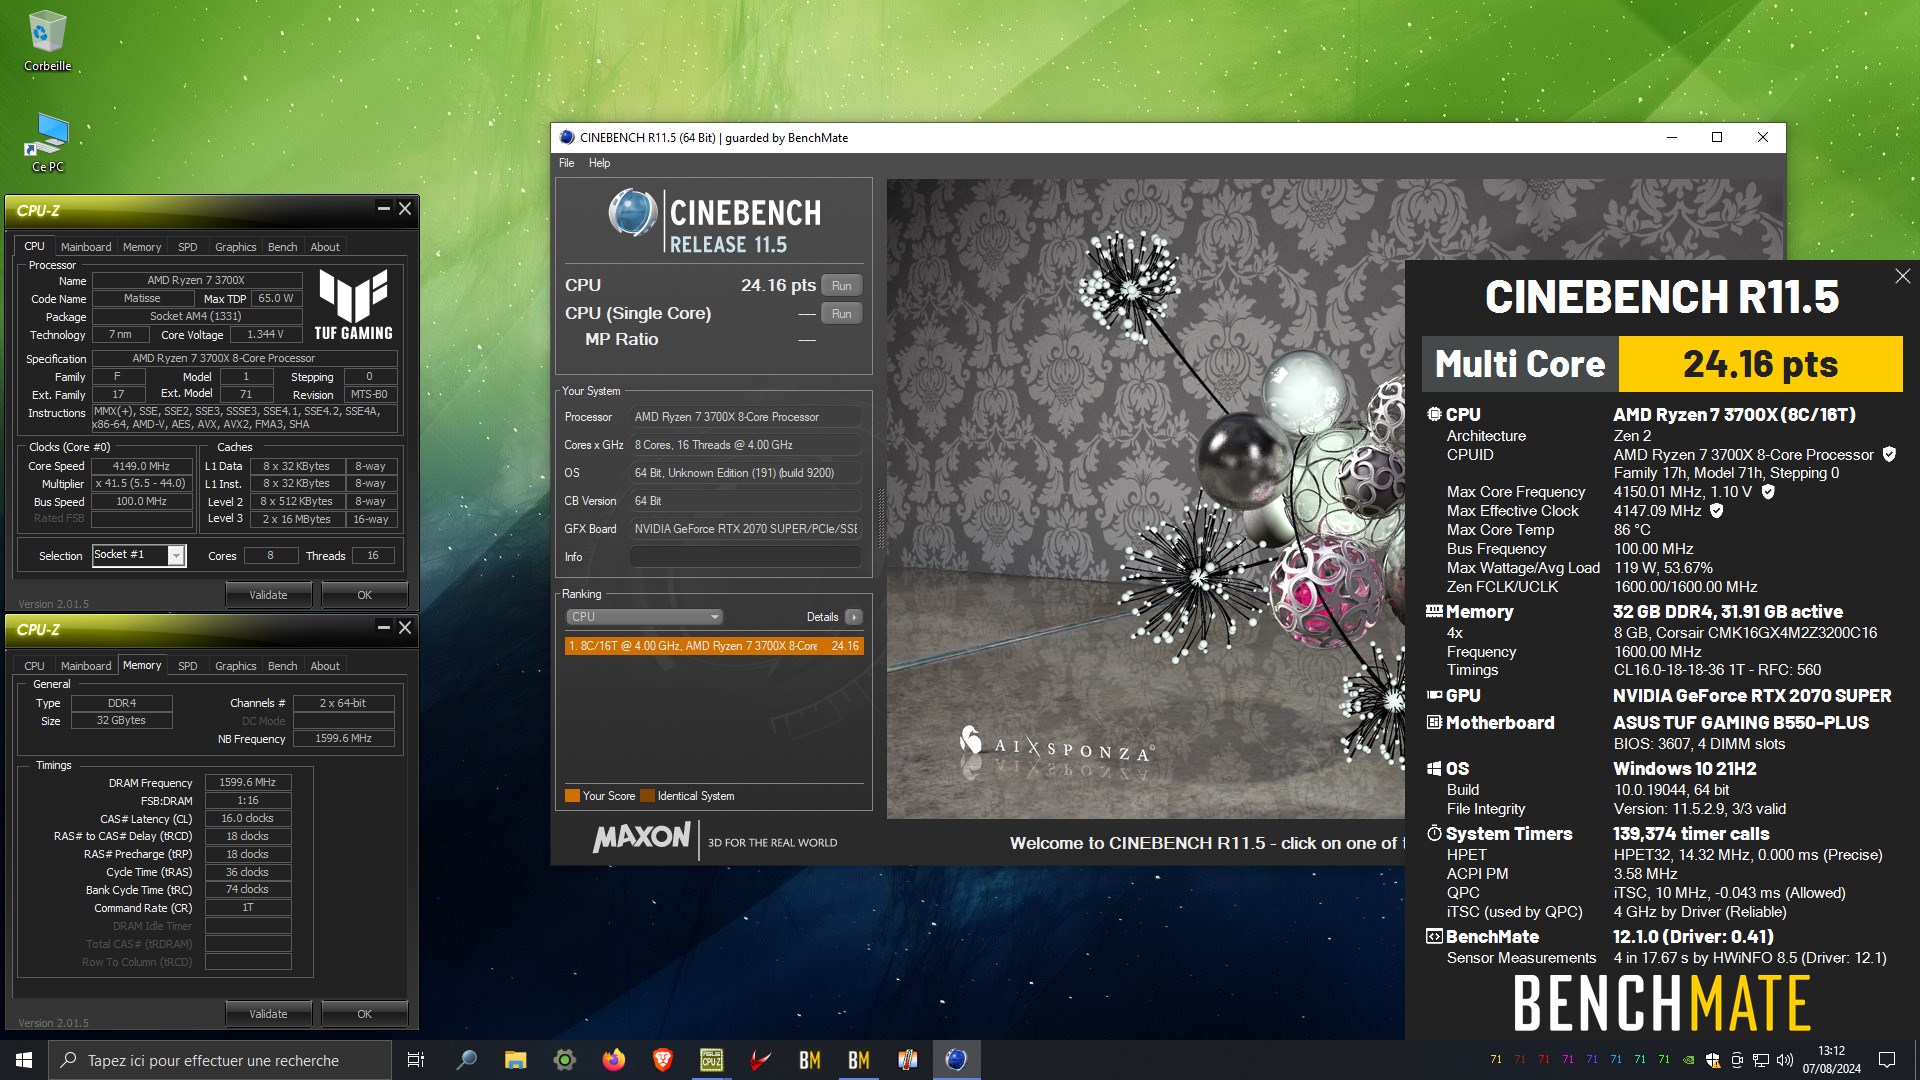Launch Firefox from the taskbar

[x=613, y=1060]
